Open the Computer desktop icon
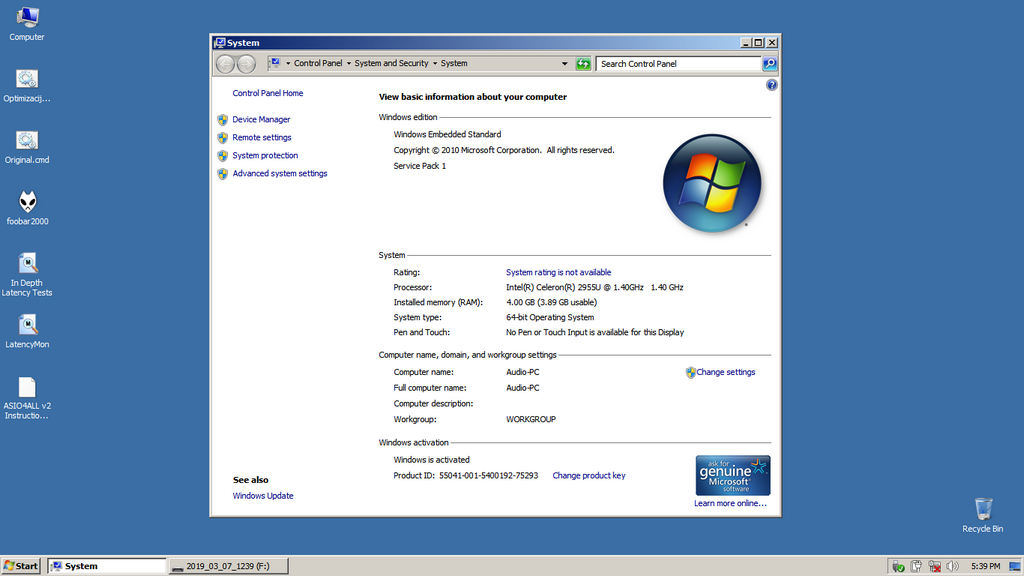This screenshot has height=576, width=1024. pos(27,18)
